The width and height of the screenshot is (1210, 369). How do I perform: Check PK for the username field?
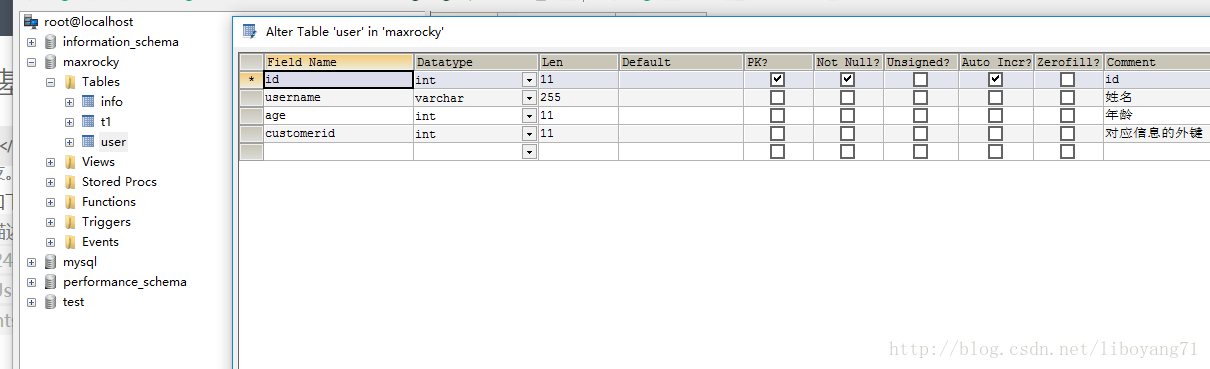pos(778,97)
